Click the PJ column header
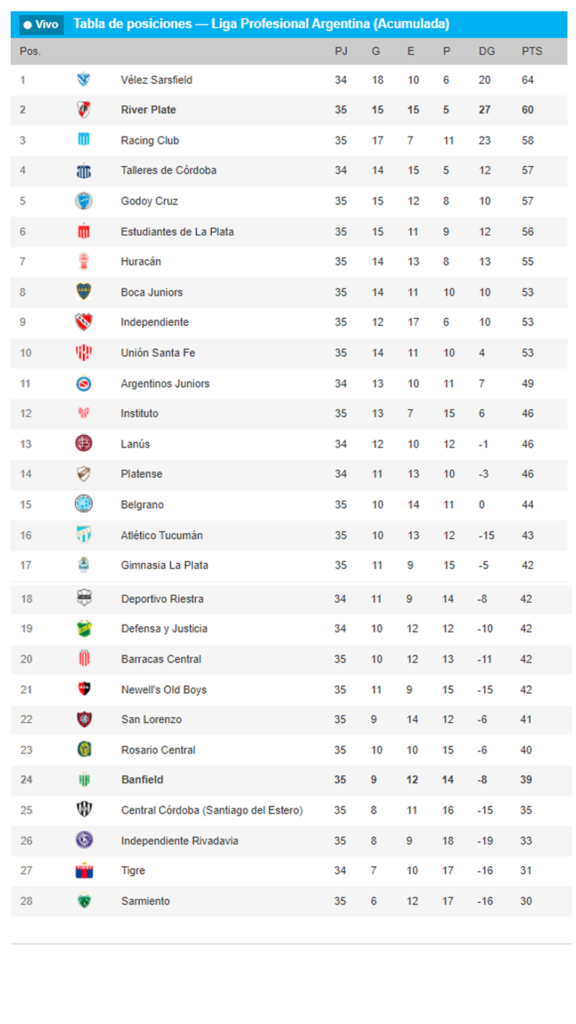 click(341, 51)
